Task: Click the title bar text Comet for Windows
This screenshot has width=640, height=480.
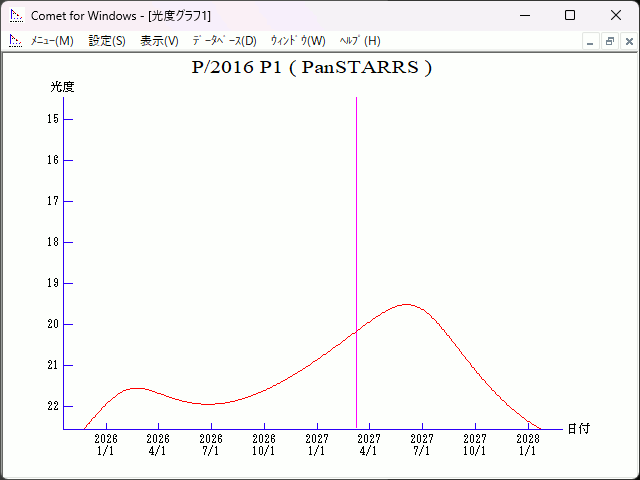Action: pos(84,16)
